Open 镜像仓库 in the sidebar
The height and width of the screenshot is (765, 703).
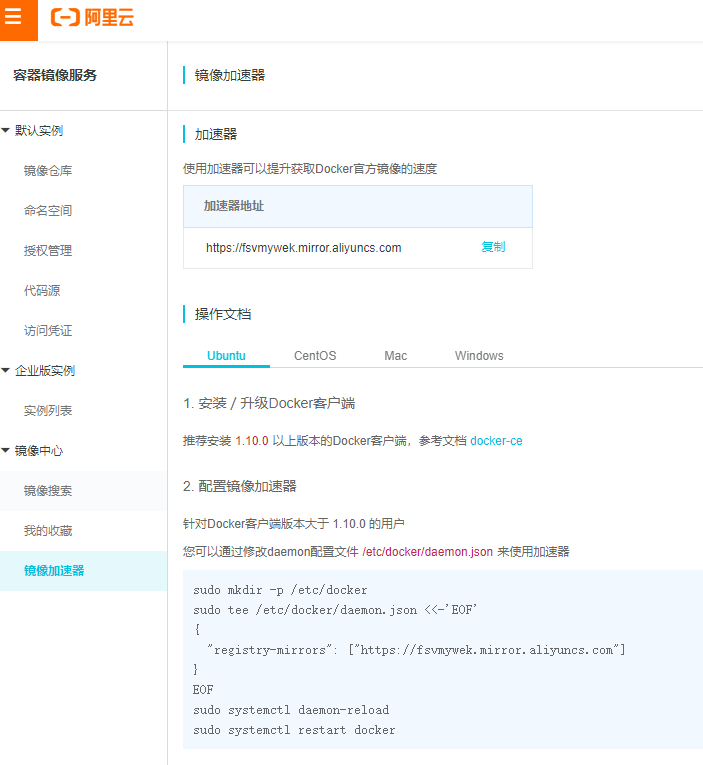pyautogui.click(x=48, y=171)
